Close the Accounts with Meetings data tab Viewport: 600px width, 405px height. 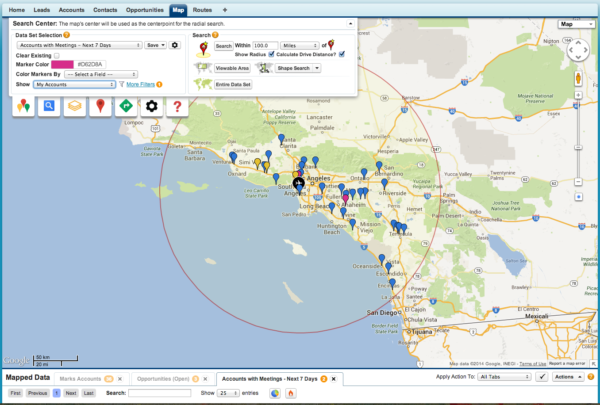334,379
